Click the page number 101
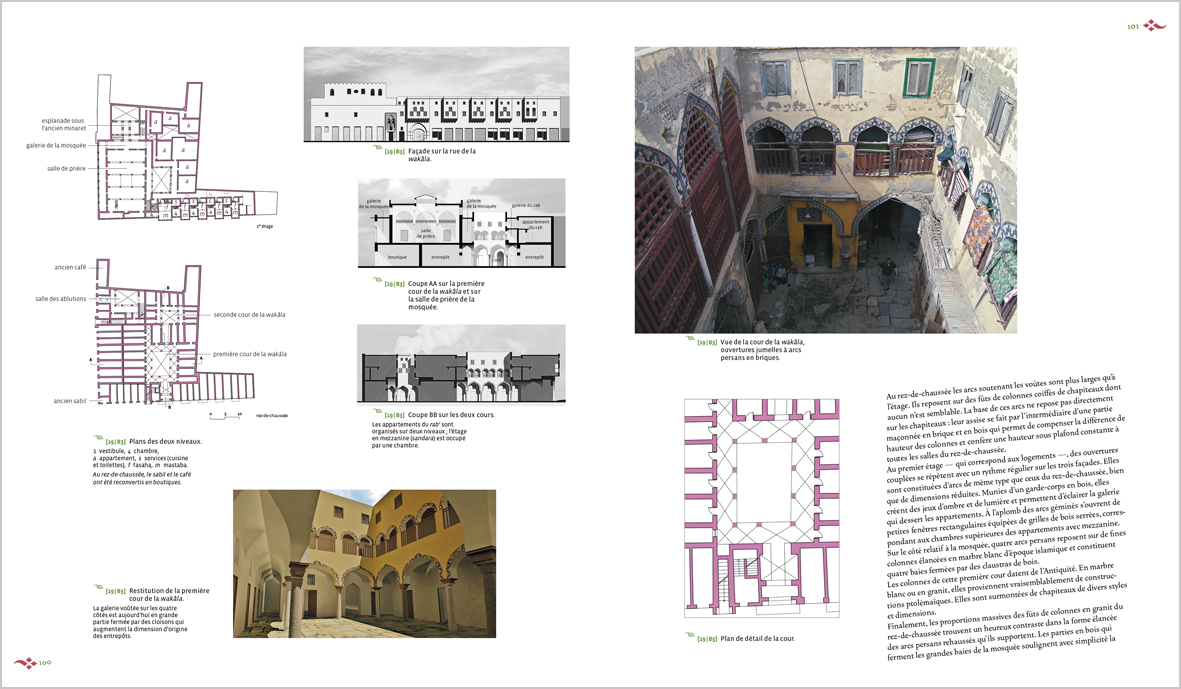 pos(1133,27)
